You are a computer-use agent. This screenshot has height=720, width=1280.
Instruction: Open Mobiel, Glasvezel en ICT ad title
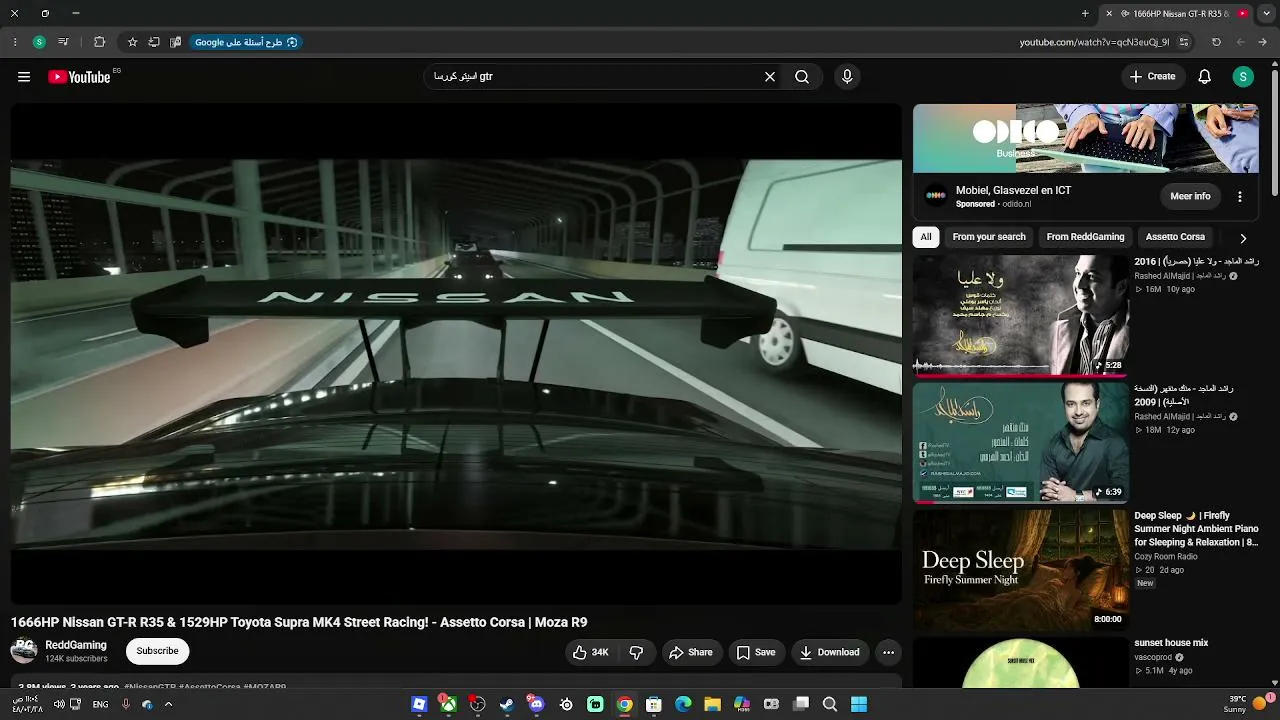point(1013,190)
